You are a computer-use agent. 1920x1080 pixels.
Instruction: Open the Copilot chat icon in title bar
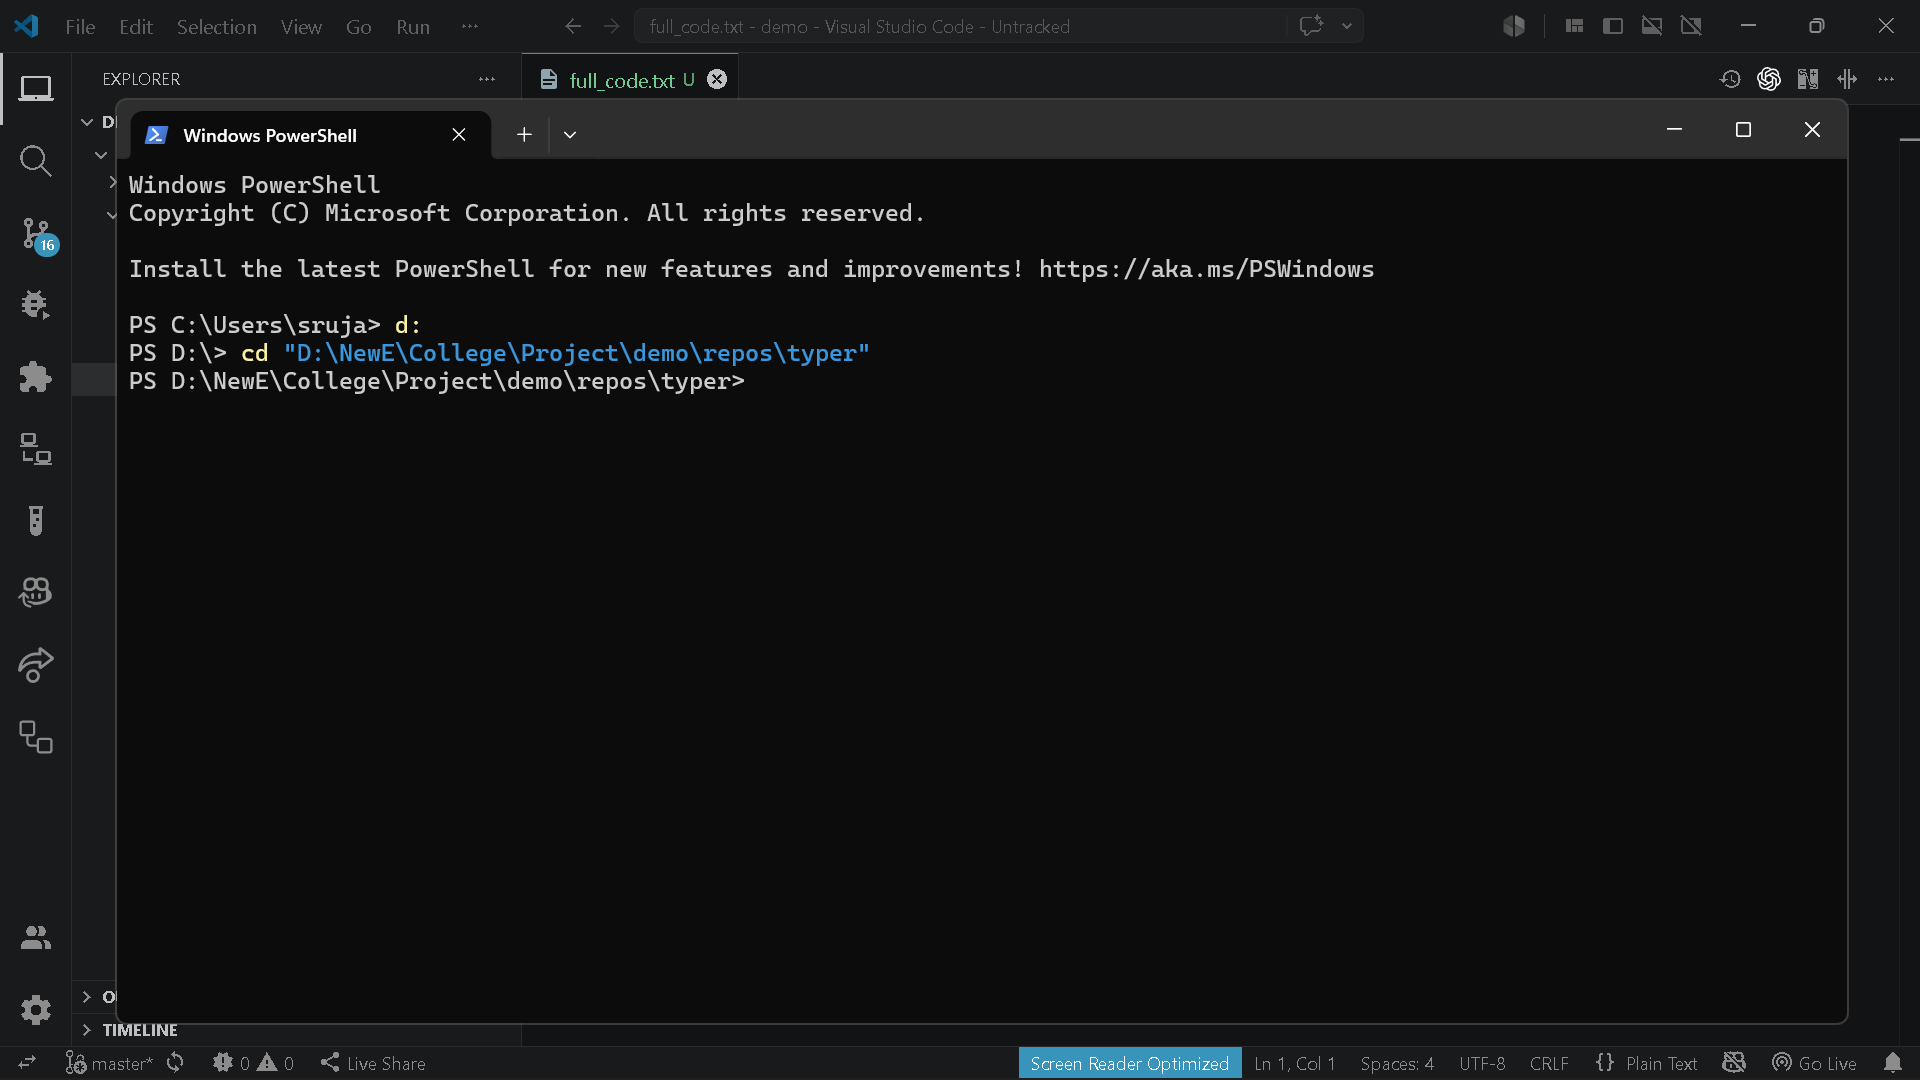click(x=1311, y=26)
